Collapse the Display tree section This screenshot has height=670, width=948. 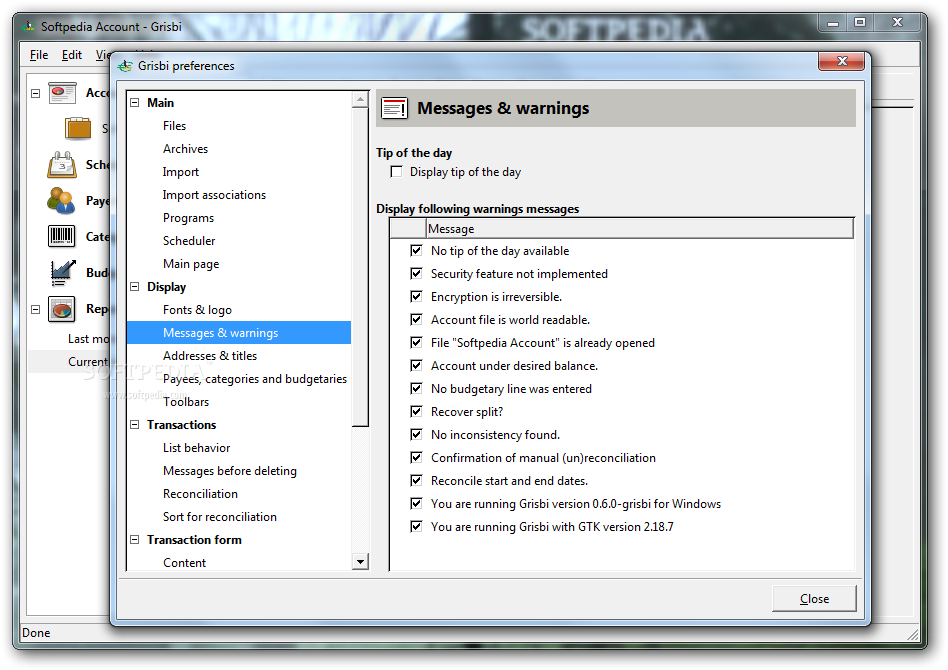(x=135, y=287)
